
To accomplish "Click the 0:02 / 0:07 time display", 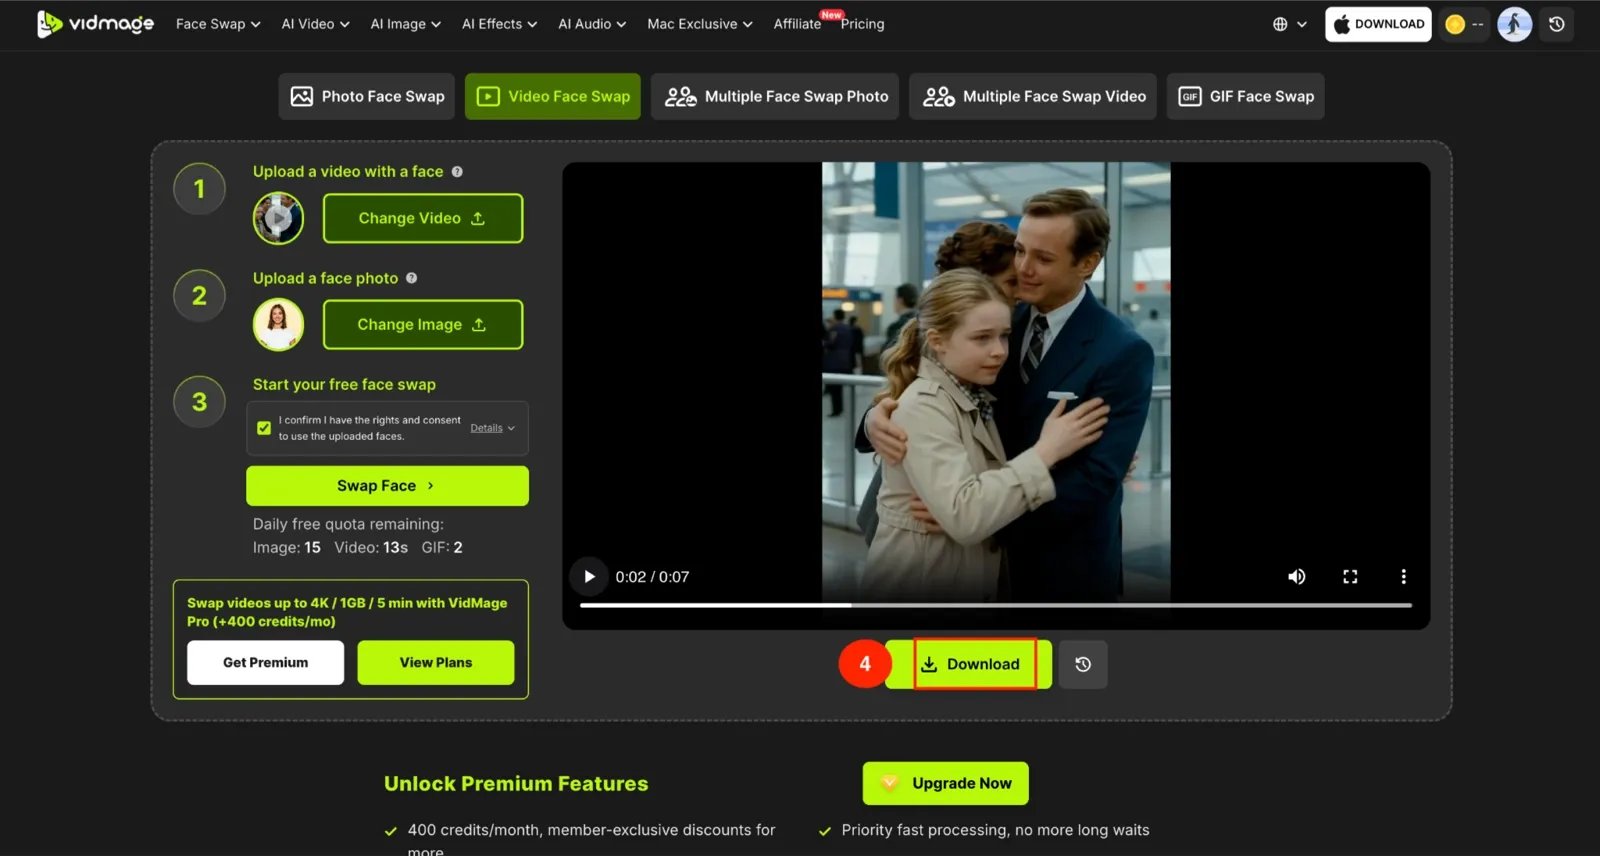I will click(652, 577).
